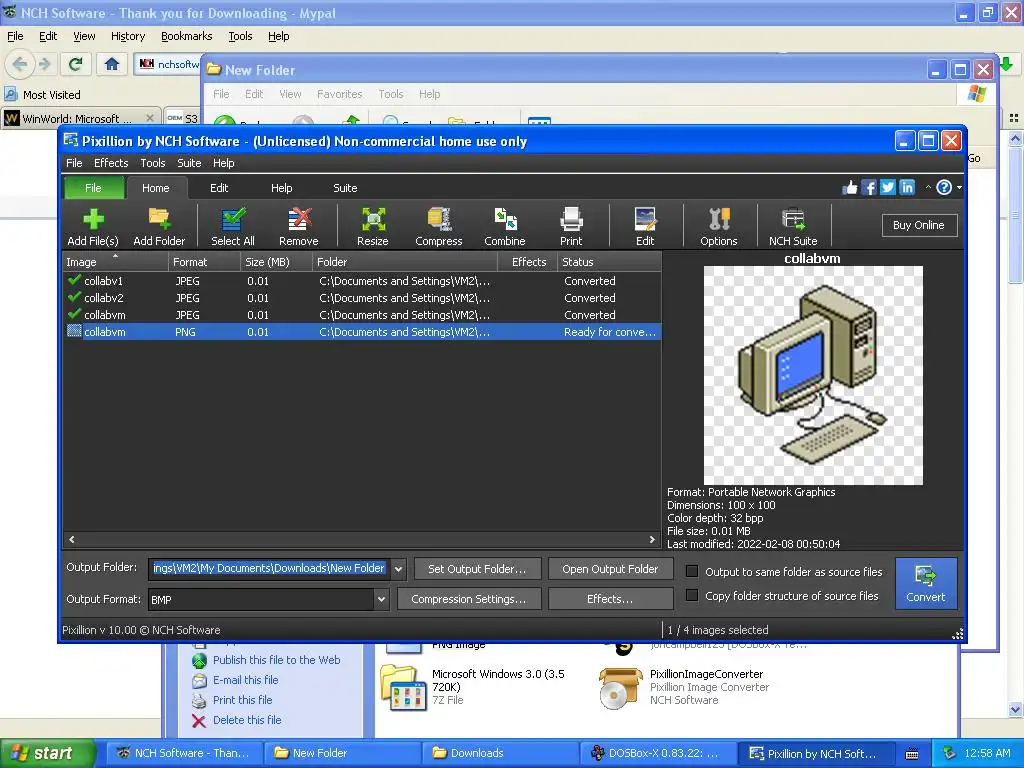1024x768 pixels.
Task: Click the Edit toolbar icon with picture
Action: 645,226
